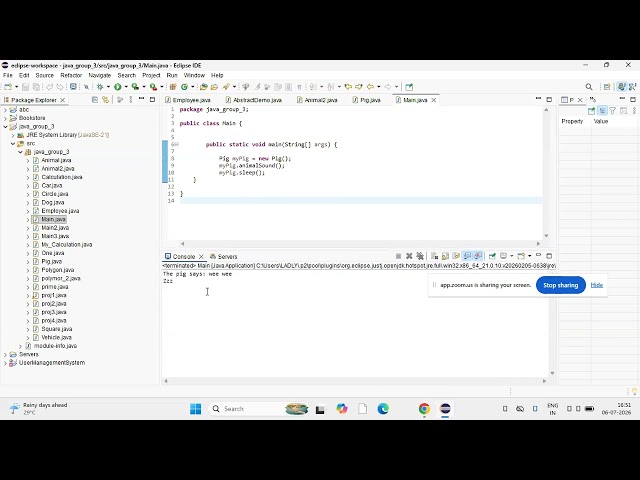Screen dimensions: 640x480
Task: Open the File menu
Action: pyautogui.click(x=8, y=75)
